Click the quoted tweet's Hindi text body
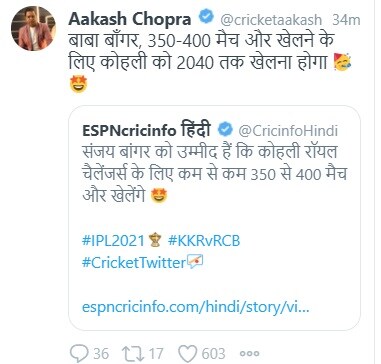Image resolution: width=381 pixels, height=364 pixels. coord(214,174)
